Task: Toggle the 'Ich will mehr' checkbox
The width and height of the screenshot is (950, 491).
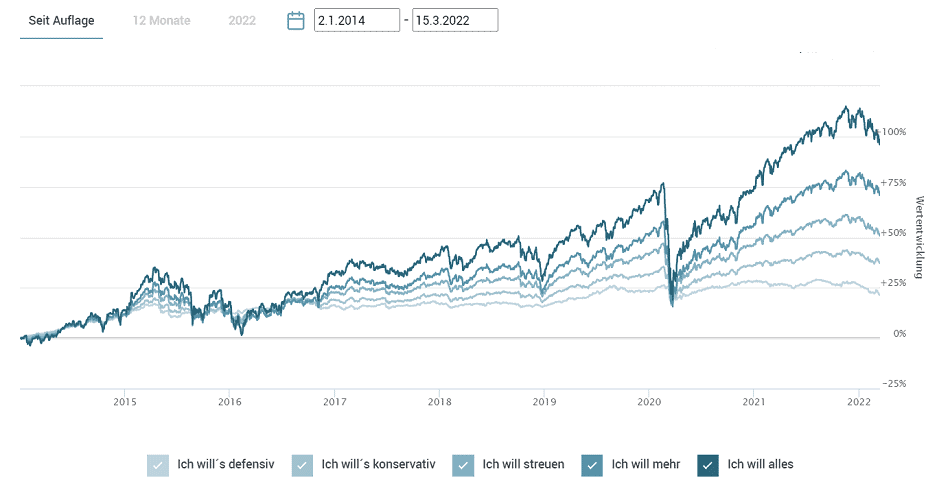Action: click(591, 466)
